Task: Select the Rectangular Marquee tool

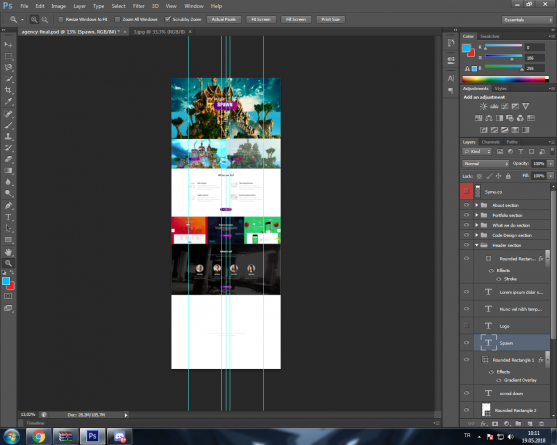Action: [8, 56]
